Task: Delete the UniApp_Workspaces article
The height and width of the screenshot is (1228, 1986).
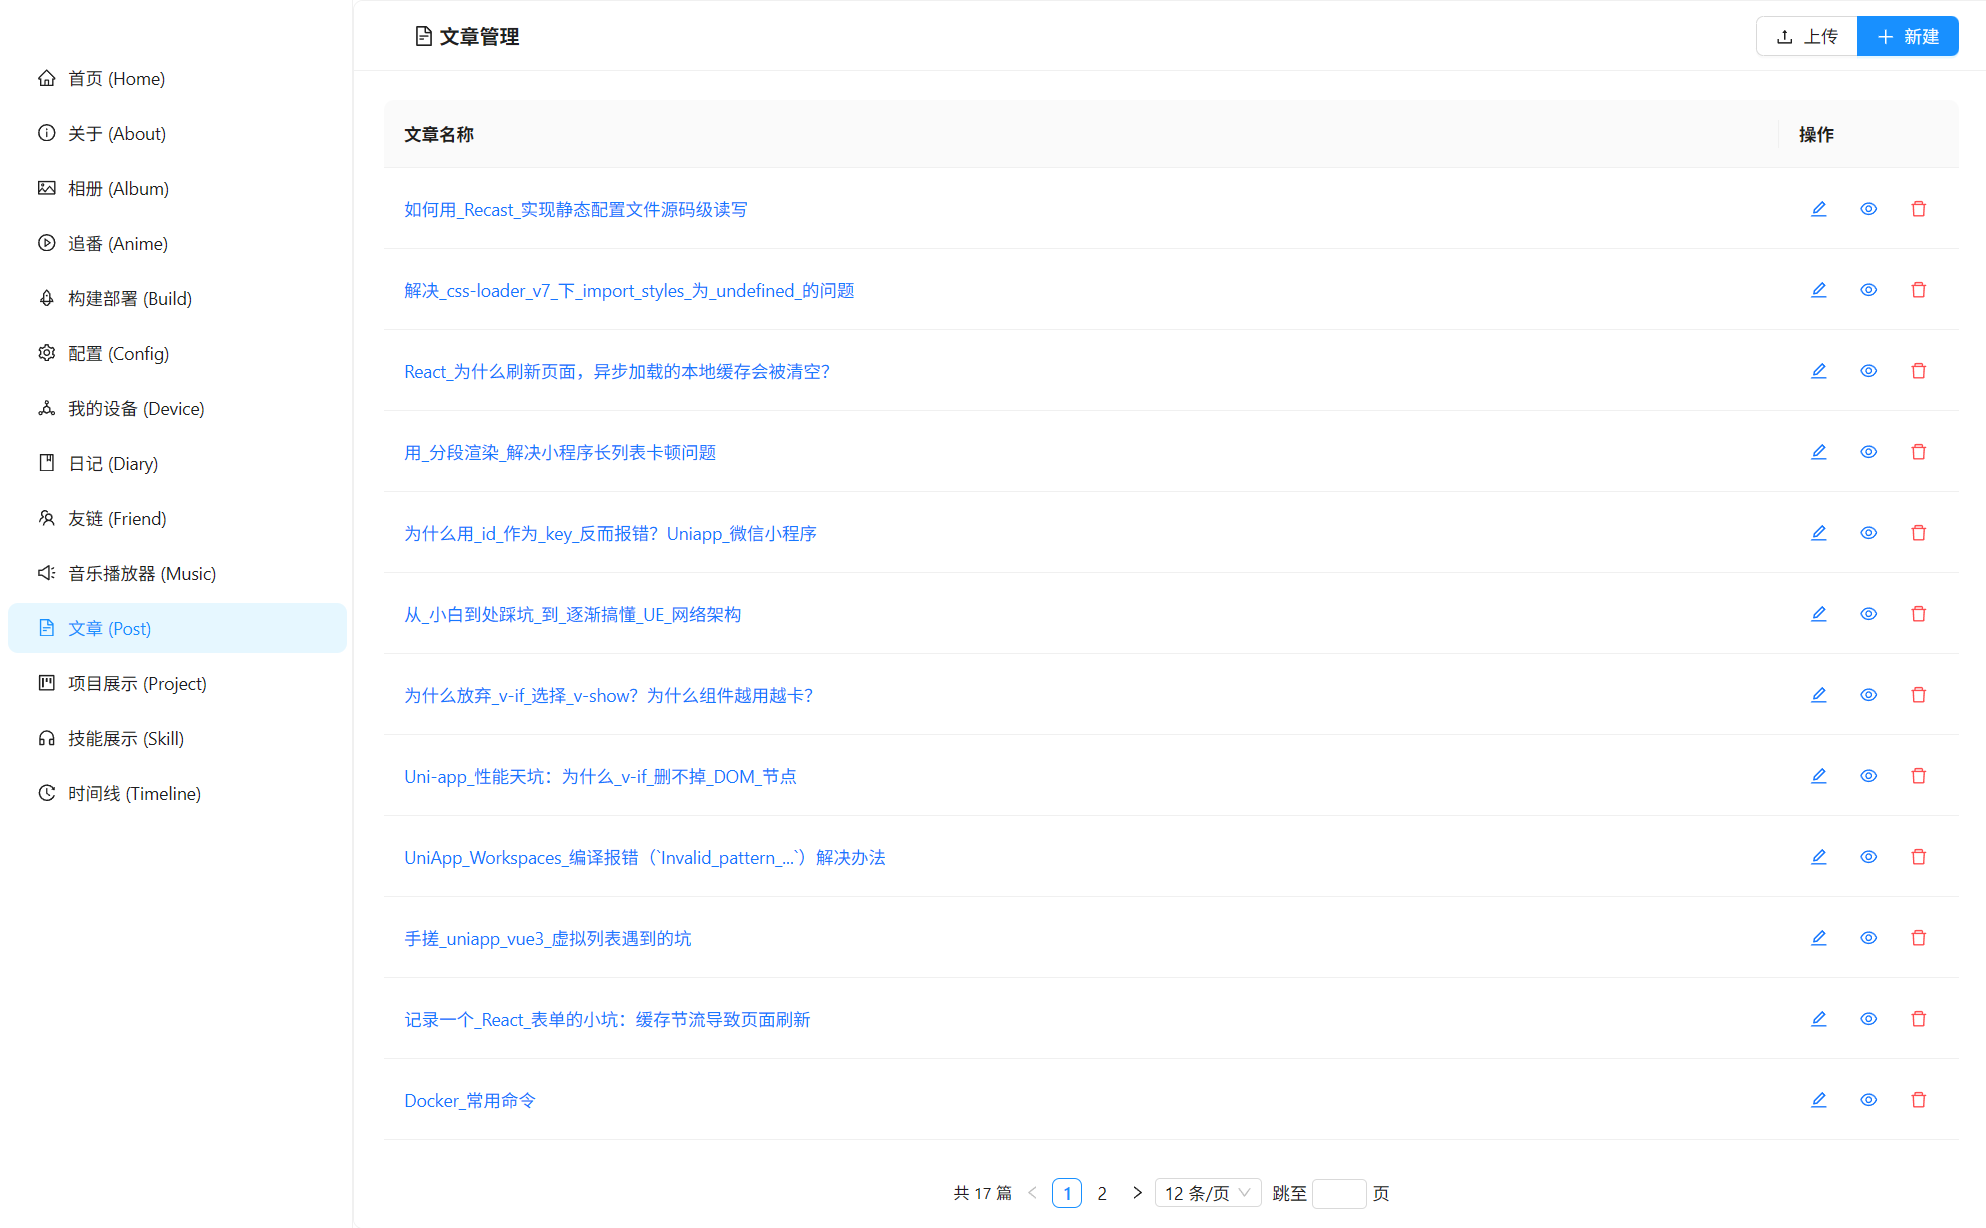Action: pyautogui.click(x=1918, y=857)
